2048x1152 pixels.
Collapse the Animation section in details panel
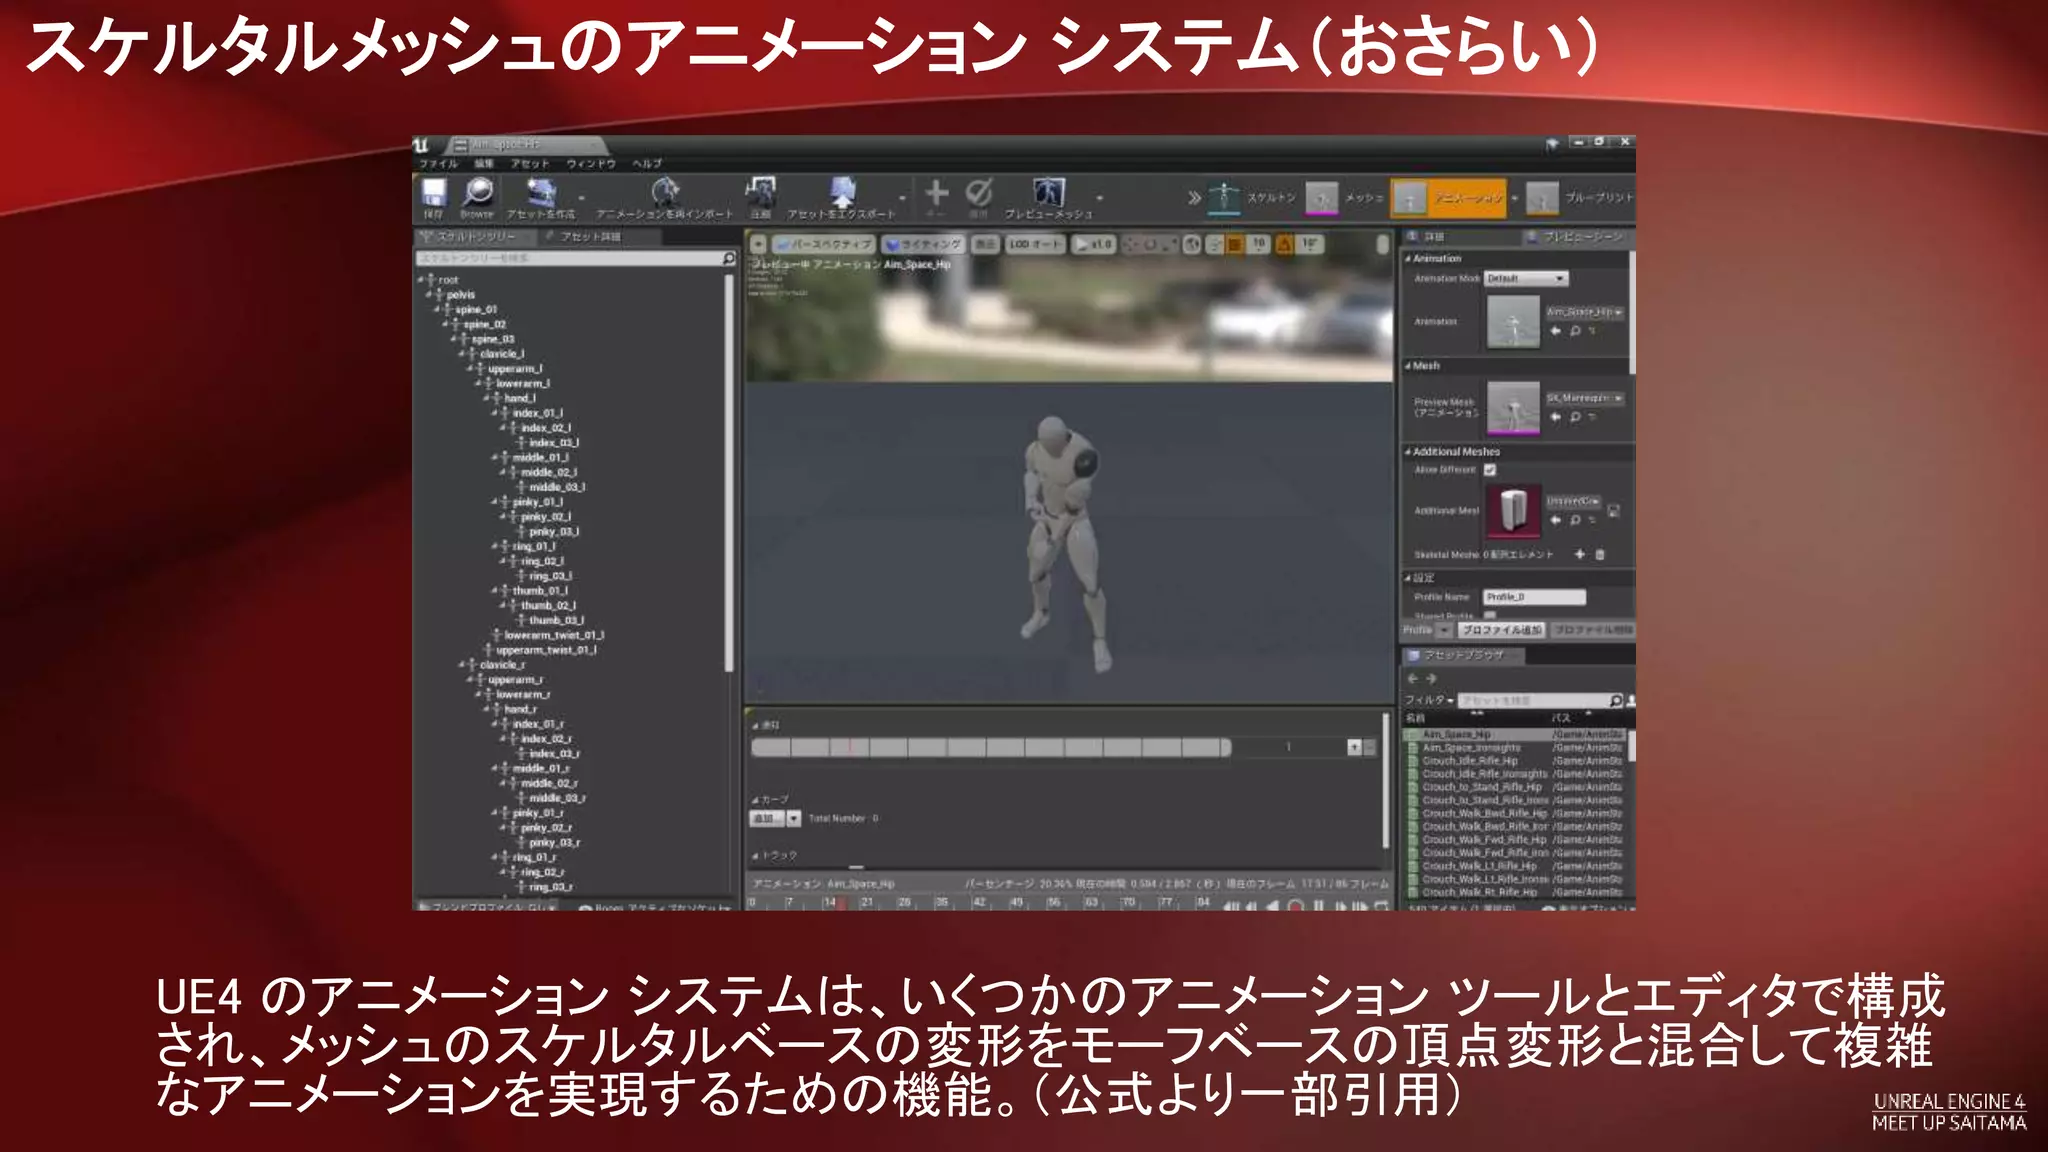pos(1407,258)
